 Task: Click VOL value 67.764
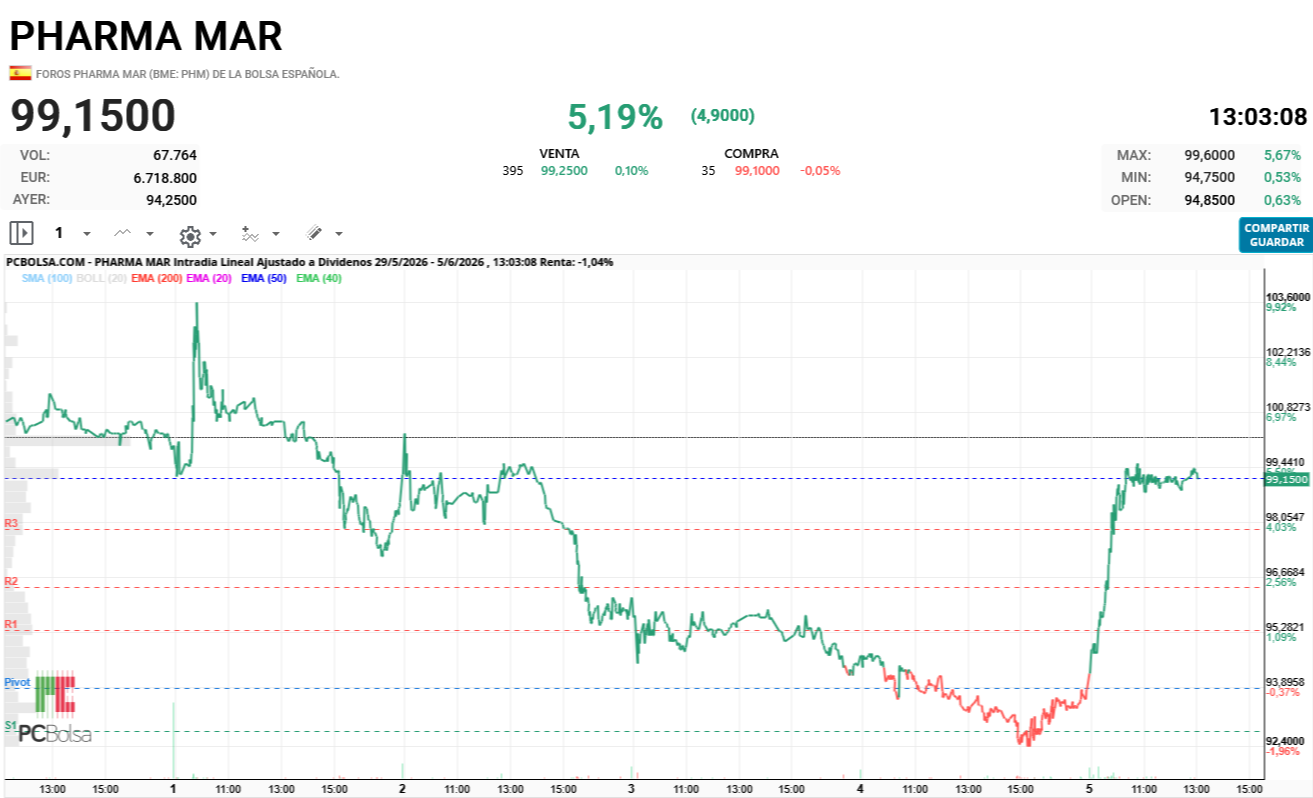[175, 155]
